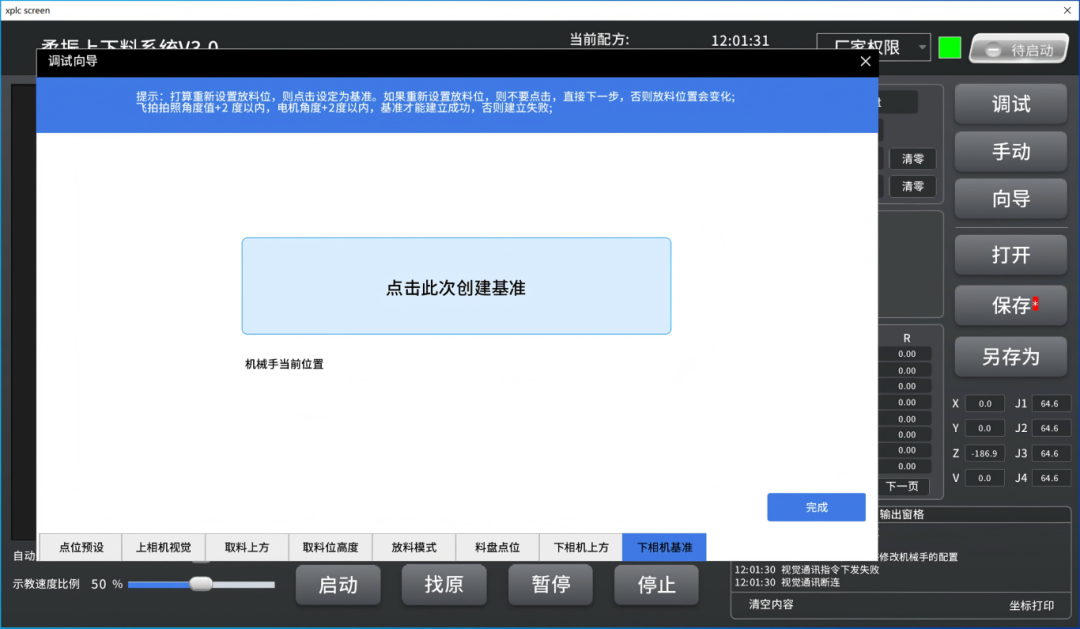Image resolution: width=1080 pixels, height=629 pixels.
Task: Click the 坐标打印 coordinate print button
Action: (1031, 606)
